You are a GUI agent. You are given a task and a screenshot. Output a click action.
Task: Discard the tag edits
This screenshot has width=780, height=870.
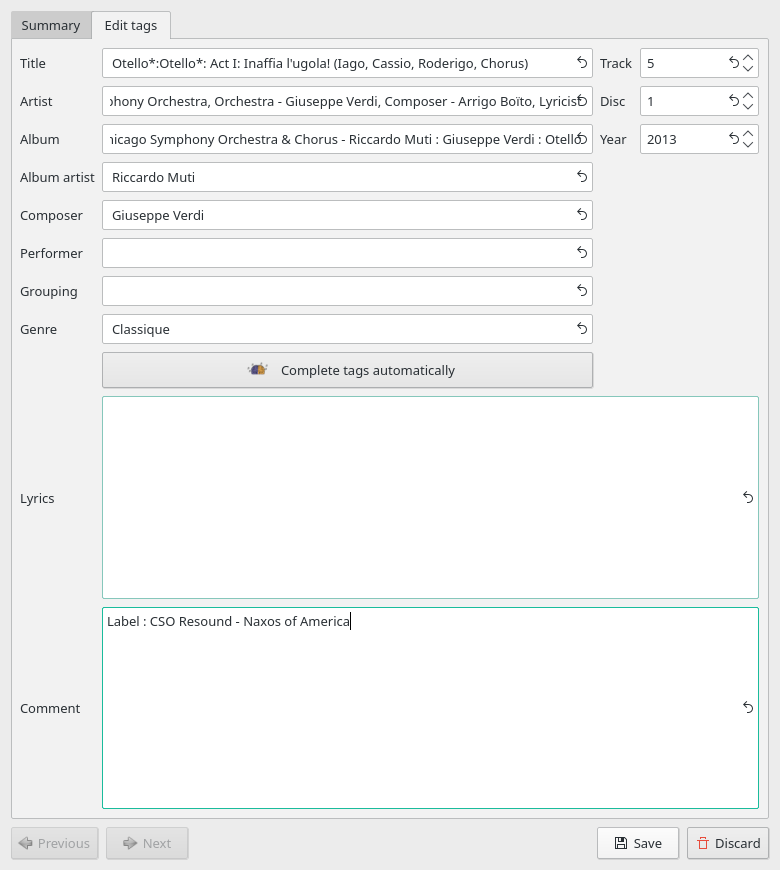click(x=728, y=843)
